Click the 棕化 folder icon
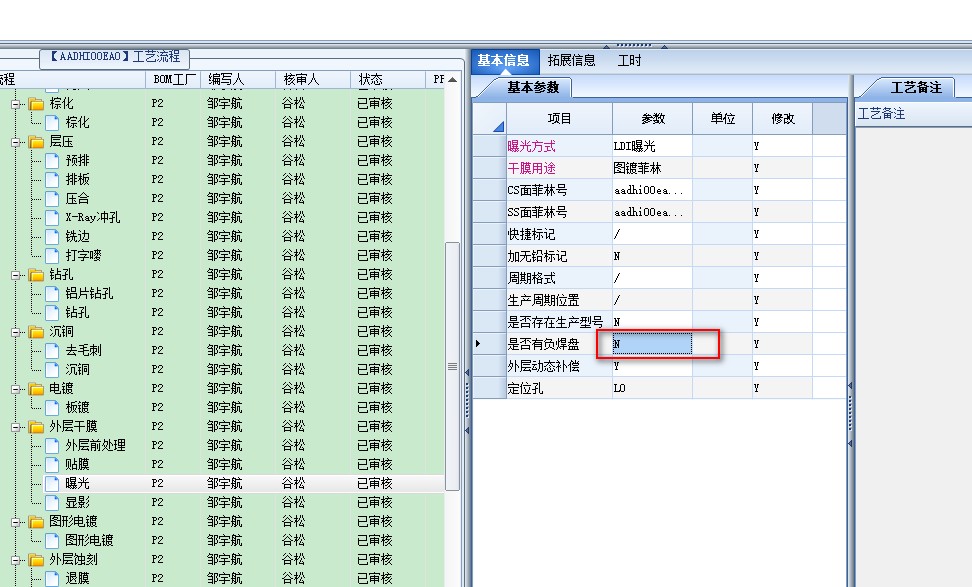This screenshot has height=587, width=972. coord(37,104)
